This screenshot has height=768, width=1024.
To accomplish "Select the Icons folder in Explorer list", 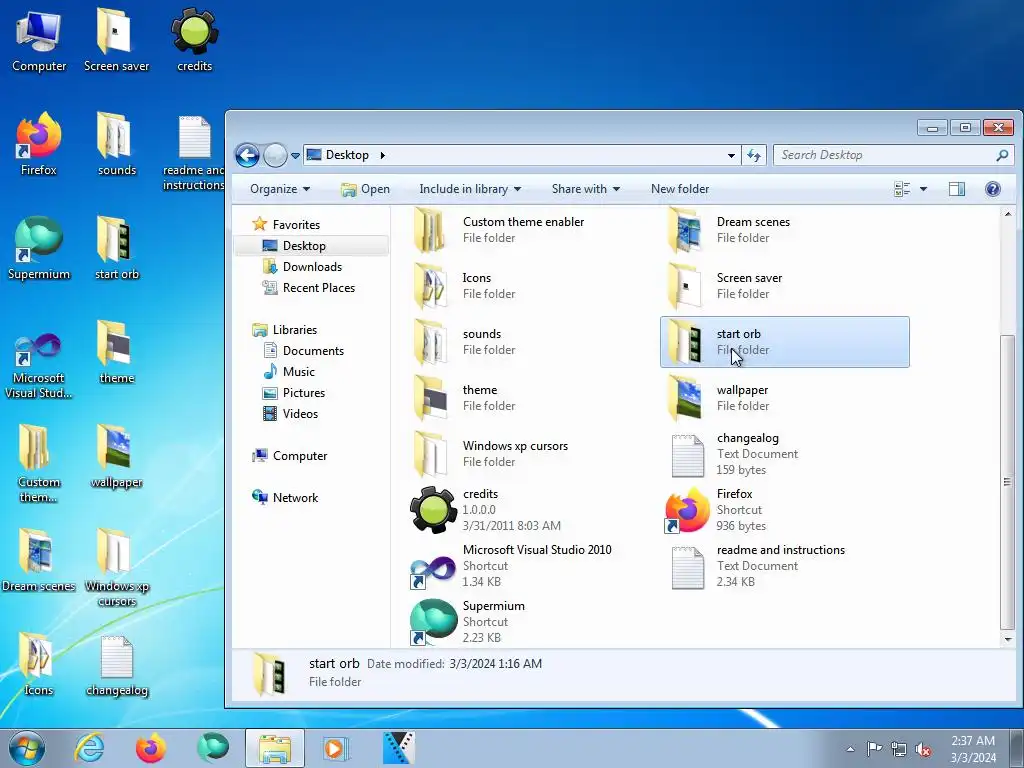I will coord(530,286).
